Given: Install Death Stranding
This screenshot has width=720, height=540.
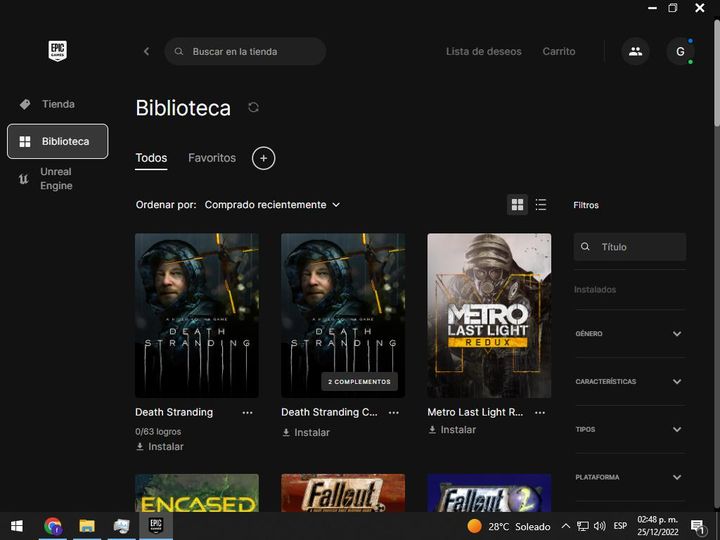Looking at the screenshot, I should click(x=160, y=447).
